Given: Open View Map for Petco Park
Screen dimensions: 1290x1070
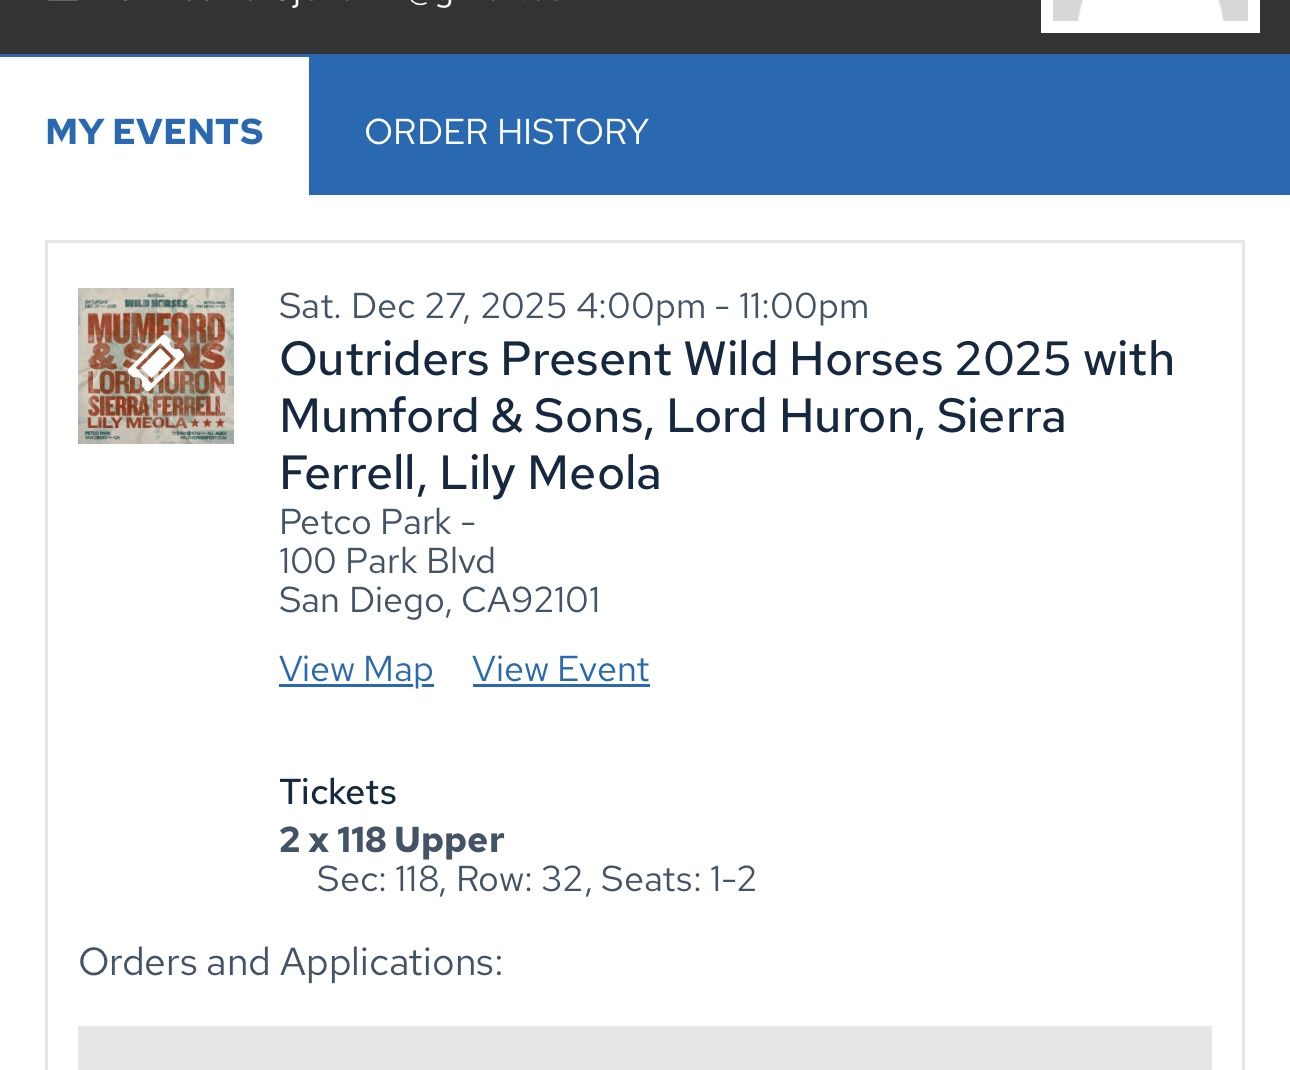Looking at the screenshot, I should pos(356,669).
